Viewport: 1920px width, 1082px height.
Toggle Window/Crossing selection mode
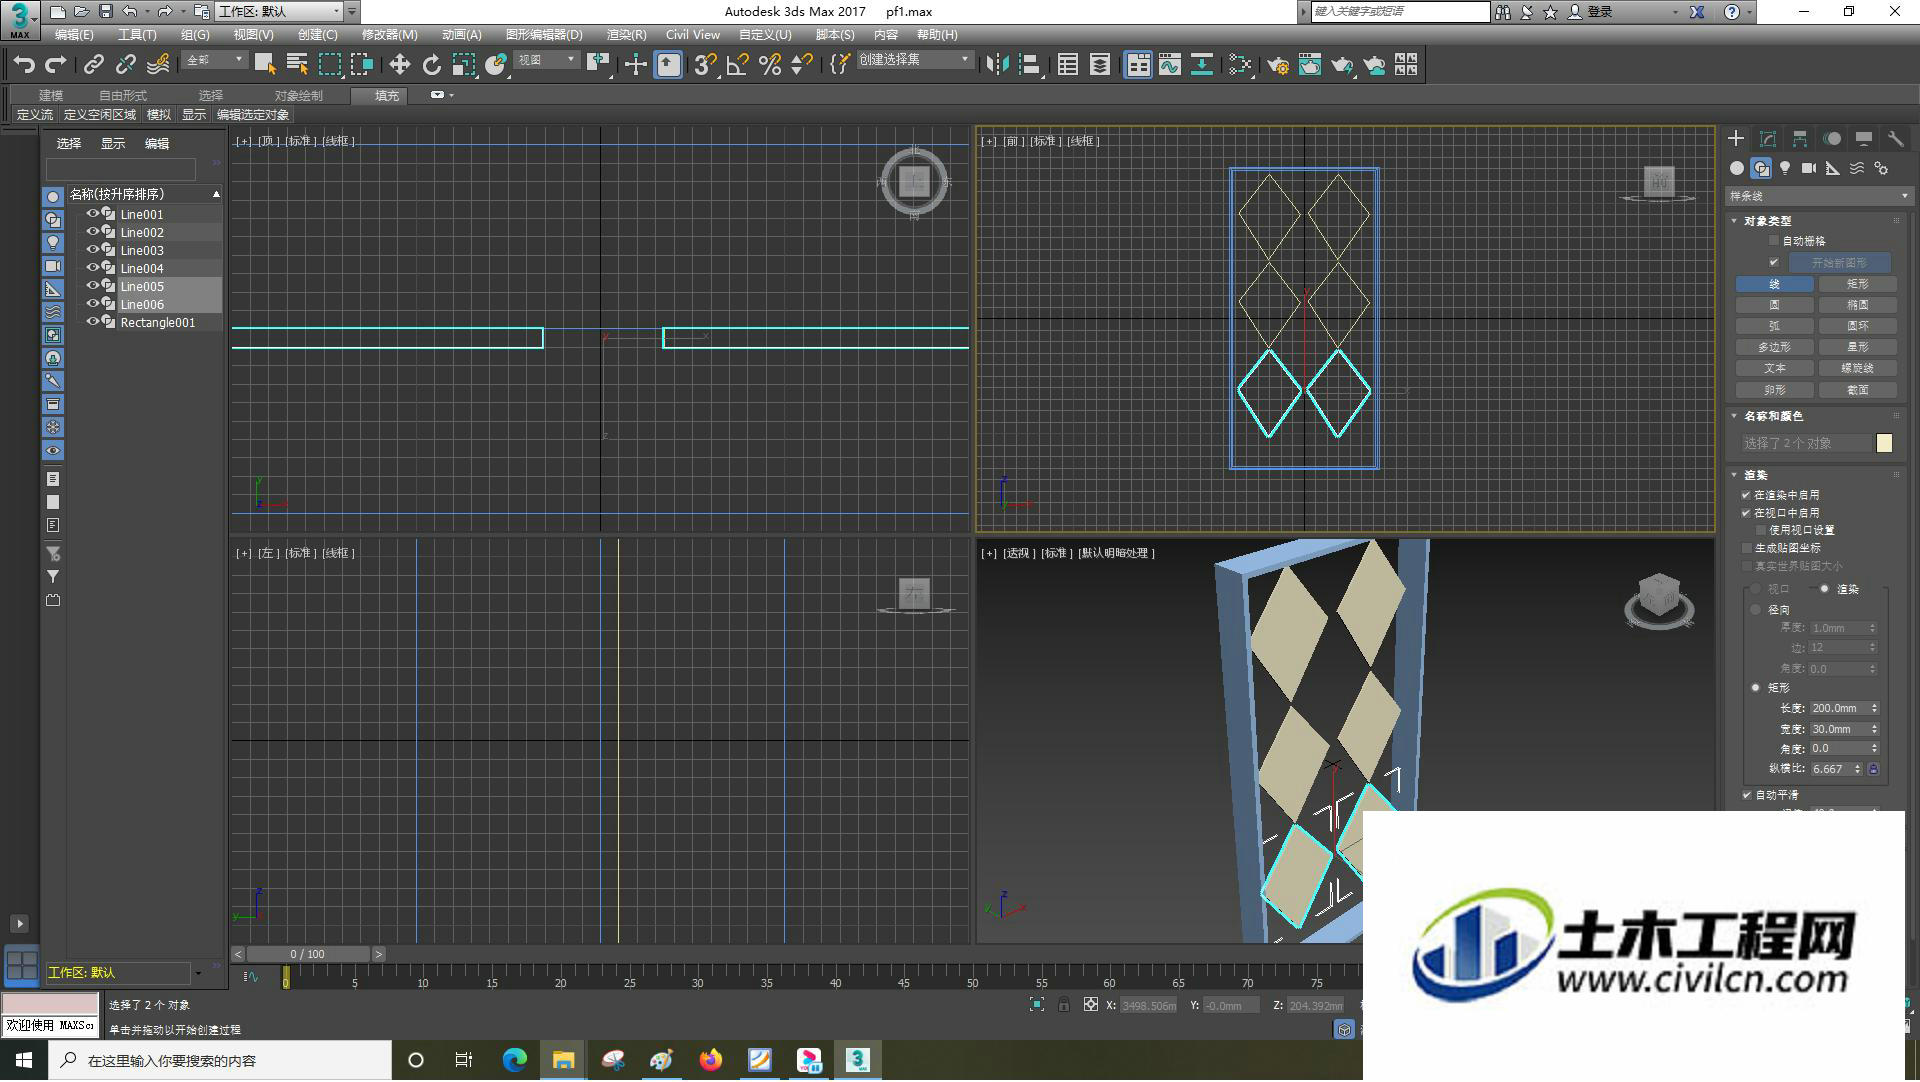pos(361,65)
